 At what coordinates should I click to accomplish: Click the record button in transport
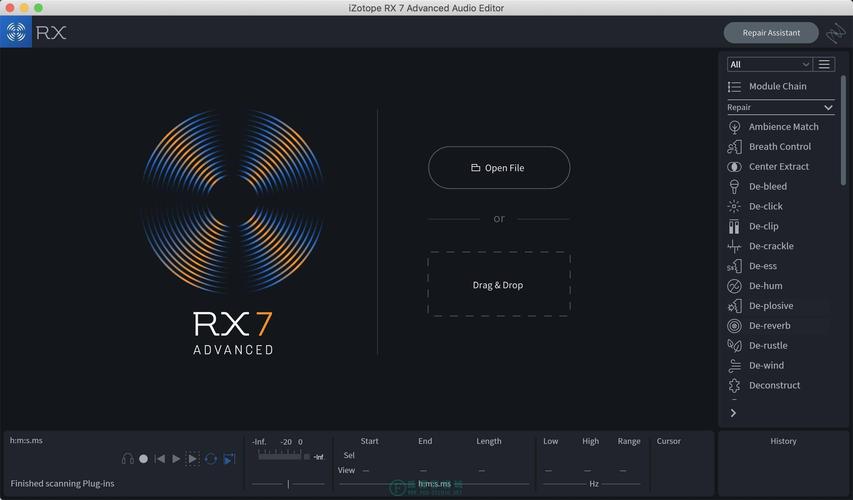tap(143, 459)
